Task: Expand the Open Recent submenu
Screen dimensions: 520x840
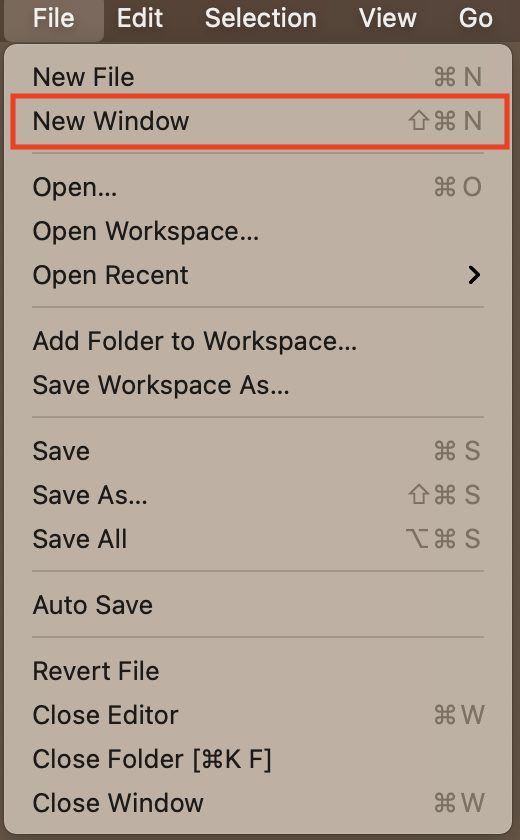Action: pyautogui.click(x=258, y=275)
